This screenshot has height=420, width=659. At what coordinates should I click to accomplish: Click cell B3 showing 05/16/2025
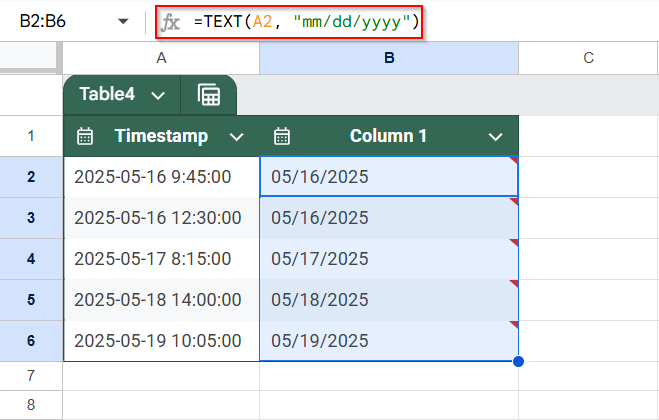[389, 218]
